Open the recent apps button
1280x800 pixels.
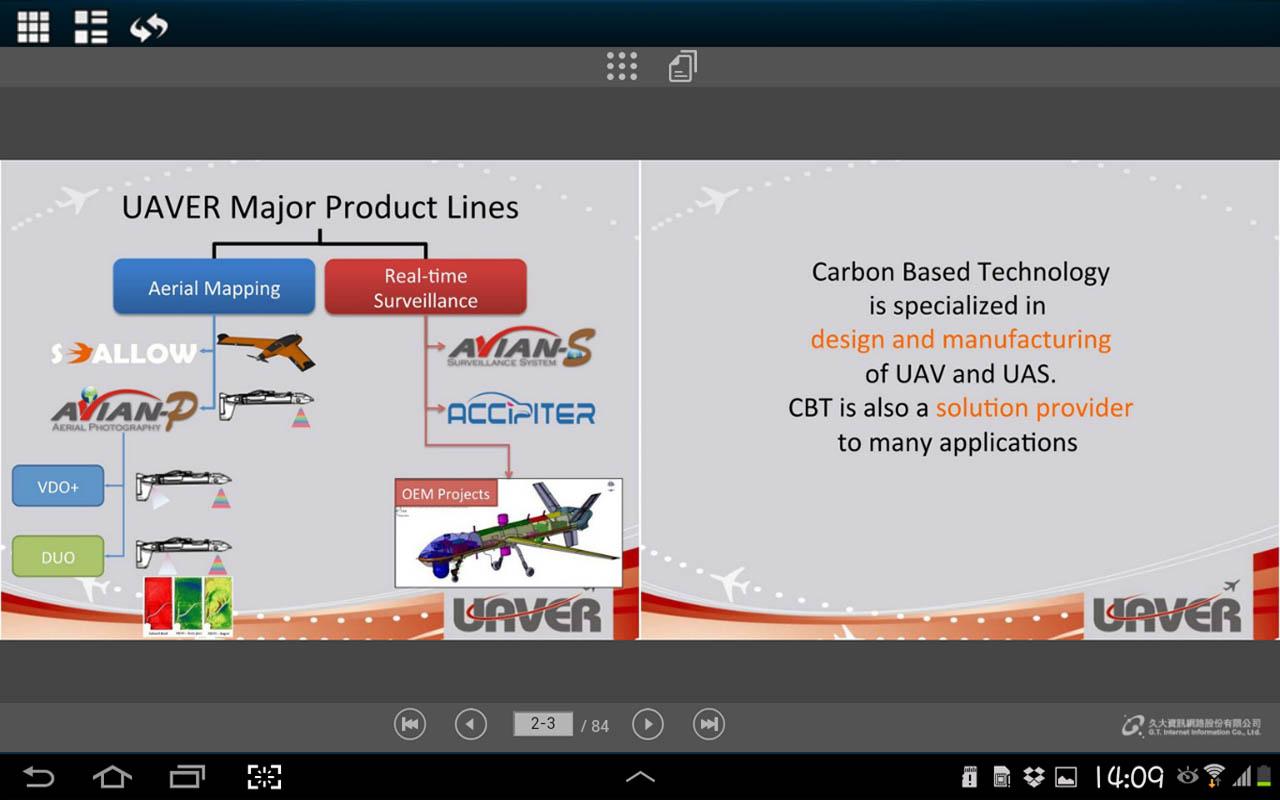click(187, 776)
